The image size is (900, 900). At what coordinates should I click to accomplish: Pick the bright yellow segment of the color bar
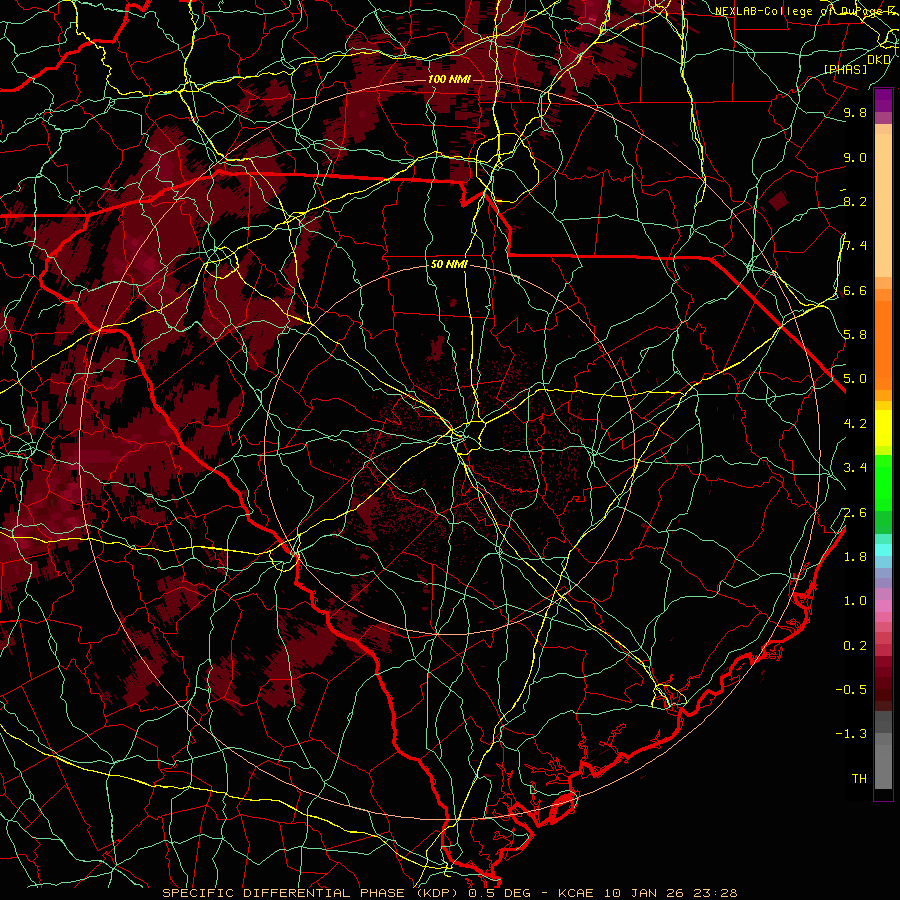(883, 428)
